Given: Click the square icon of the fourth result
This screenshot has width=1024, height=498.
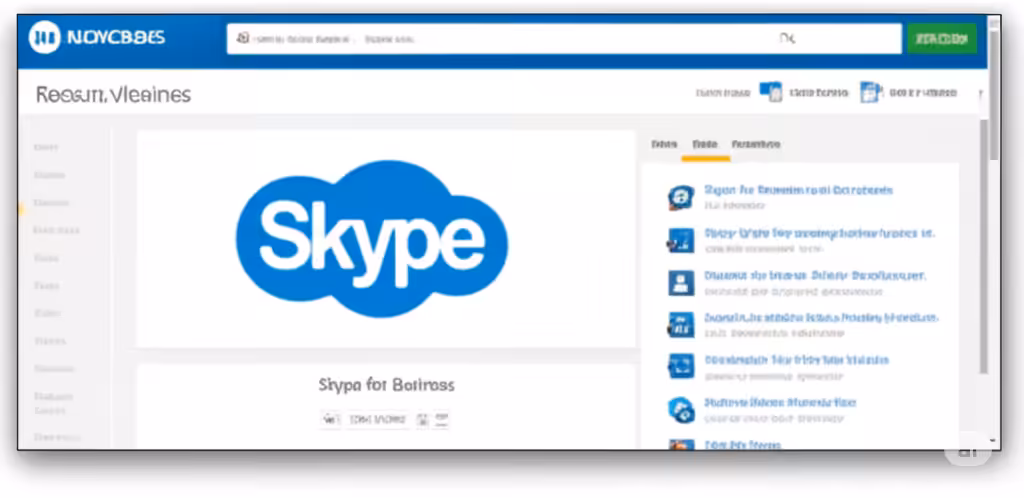Looking at the screenshot, I should click(680, 324).
